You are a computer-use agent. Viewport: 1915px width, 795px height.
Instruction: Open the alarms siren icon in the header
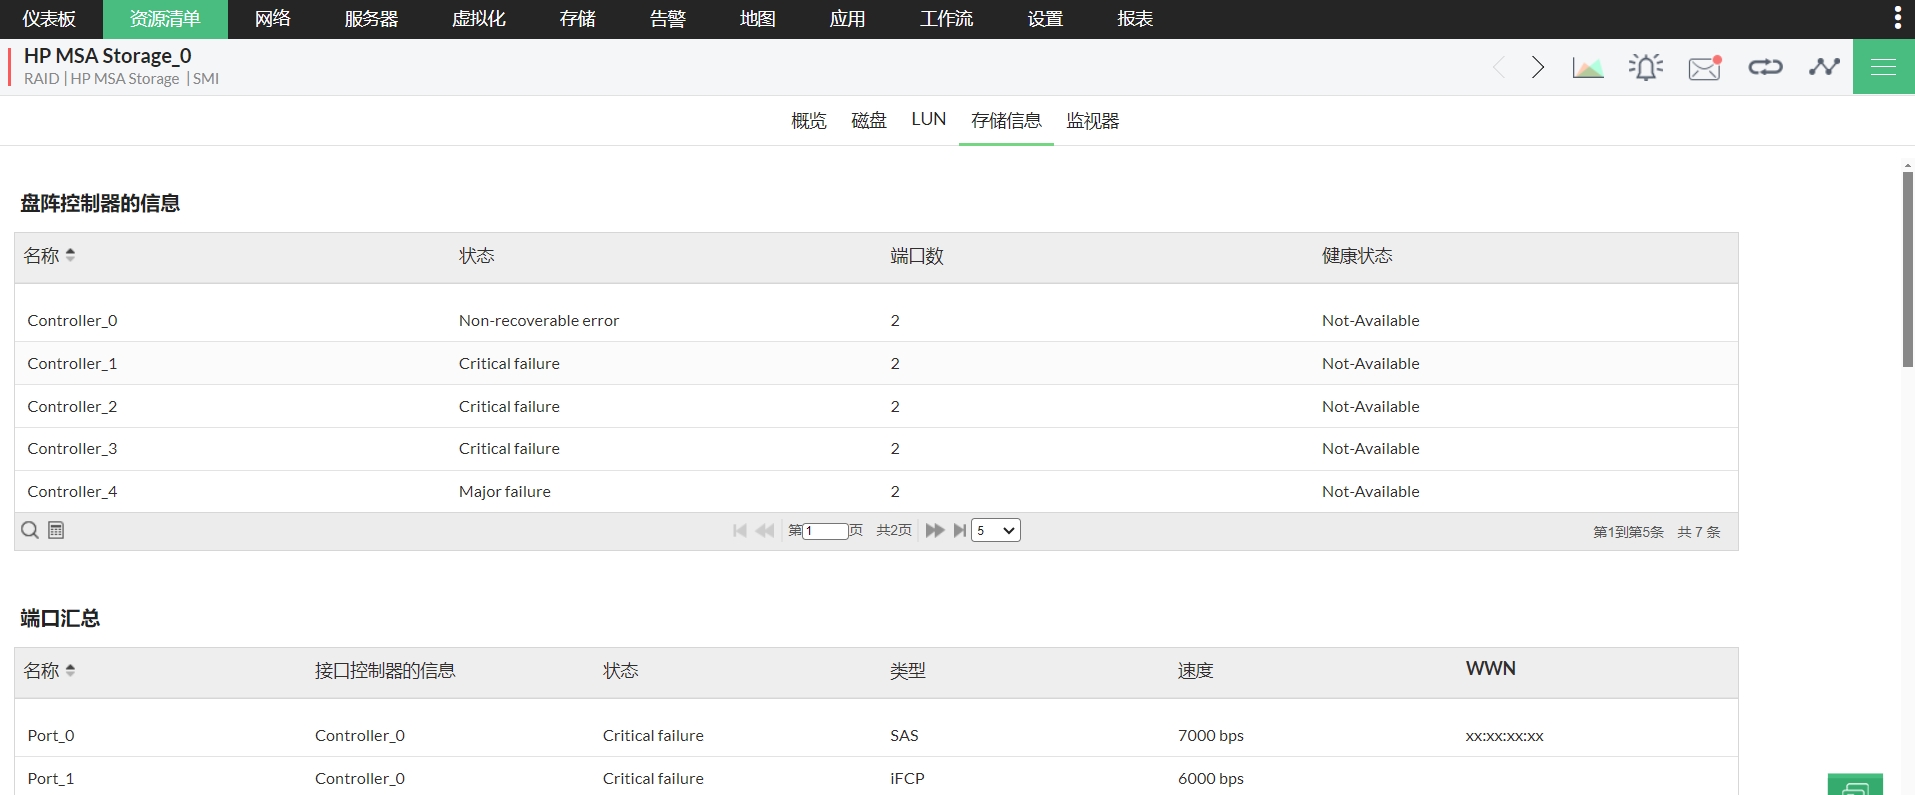click(x=1646, y=67)
